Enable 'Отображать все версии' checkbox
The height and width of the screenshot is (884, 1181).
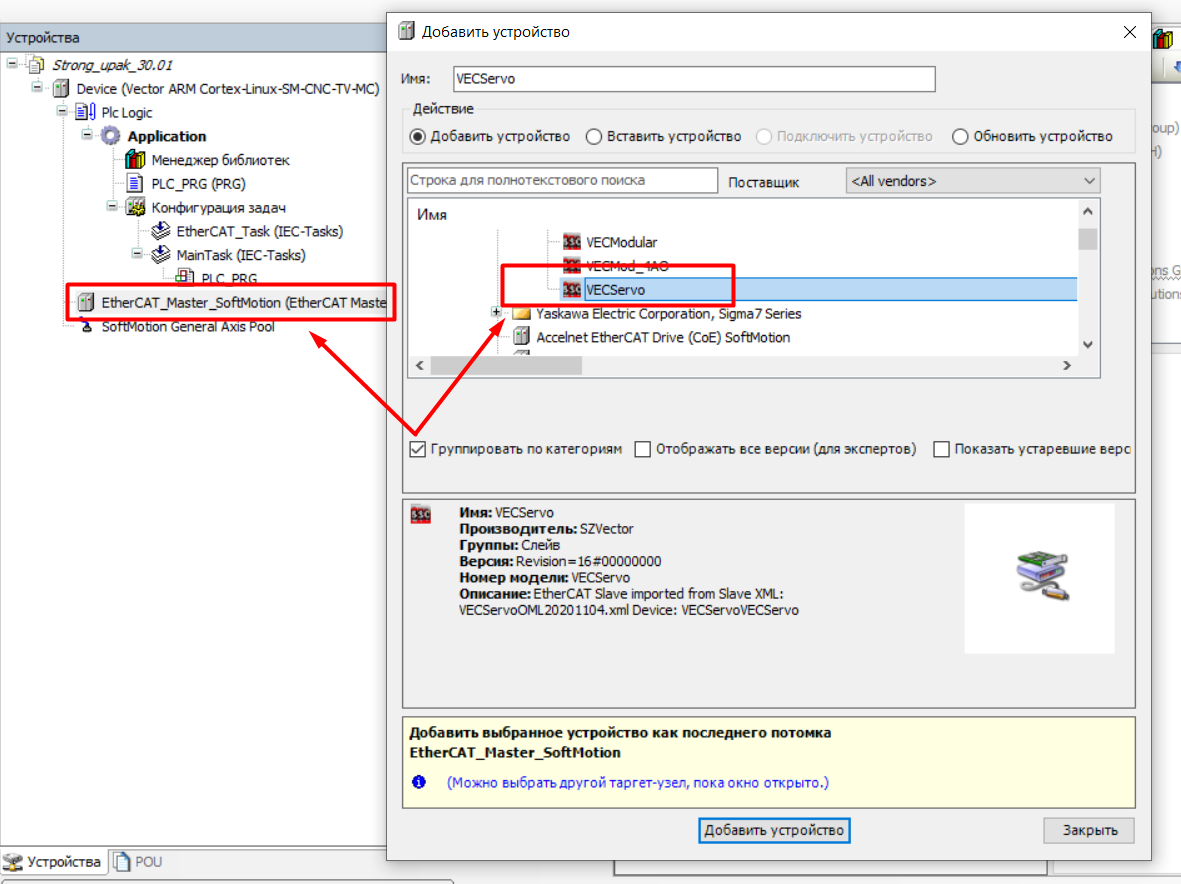point(642,450)
